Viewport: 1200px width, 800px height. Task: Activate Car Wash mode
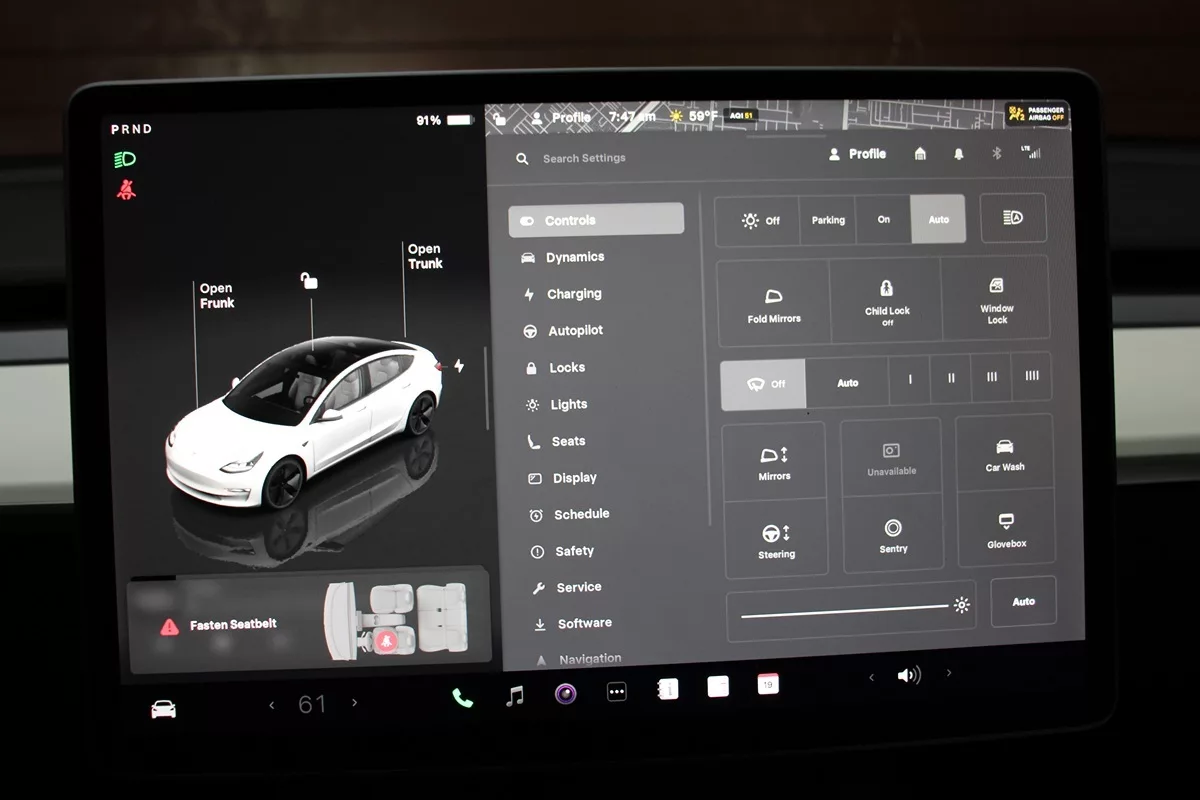point(1005,454)
